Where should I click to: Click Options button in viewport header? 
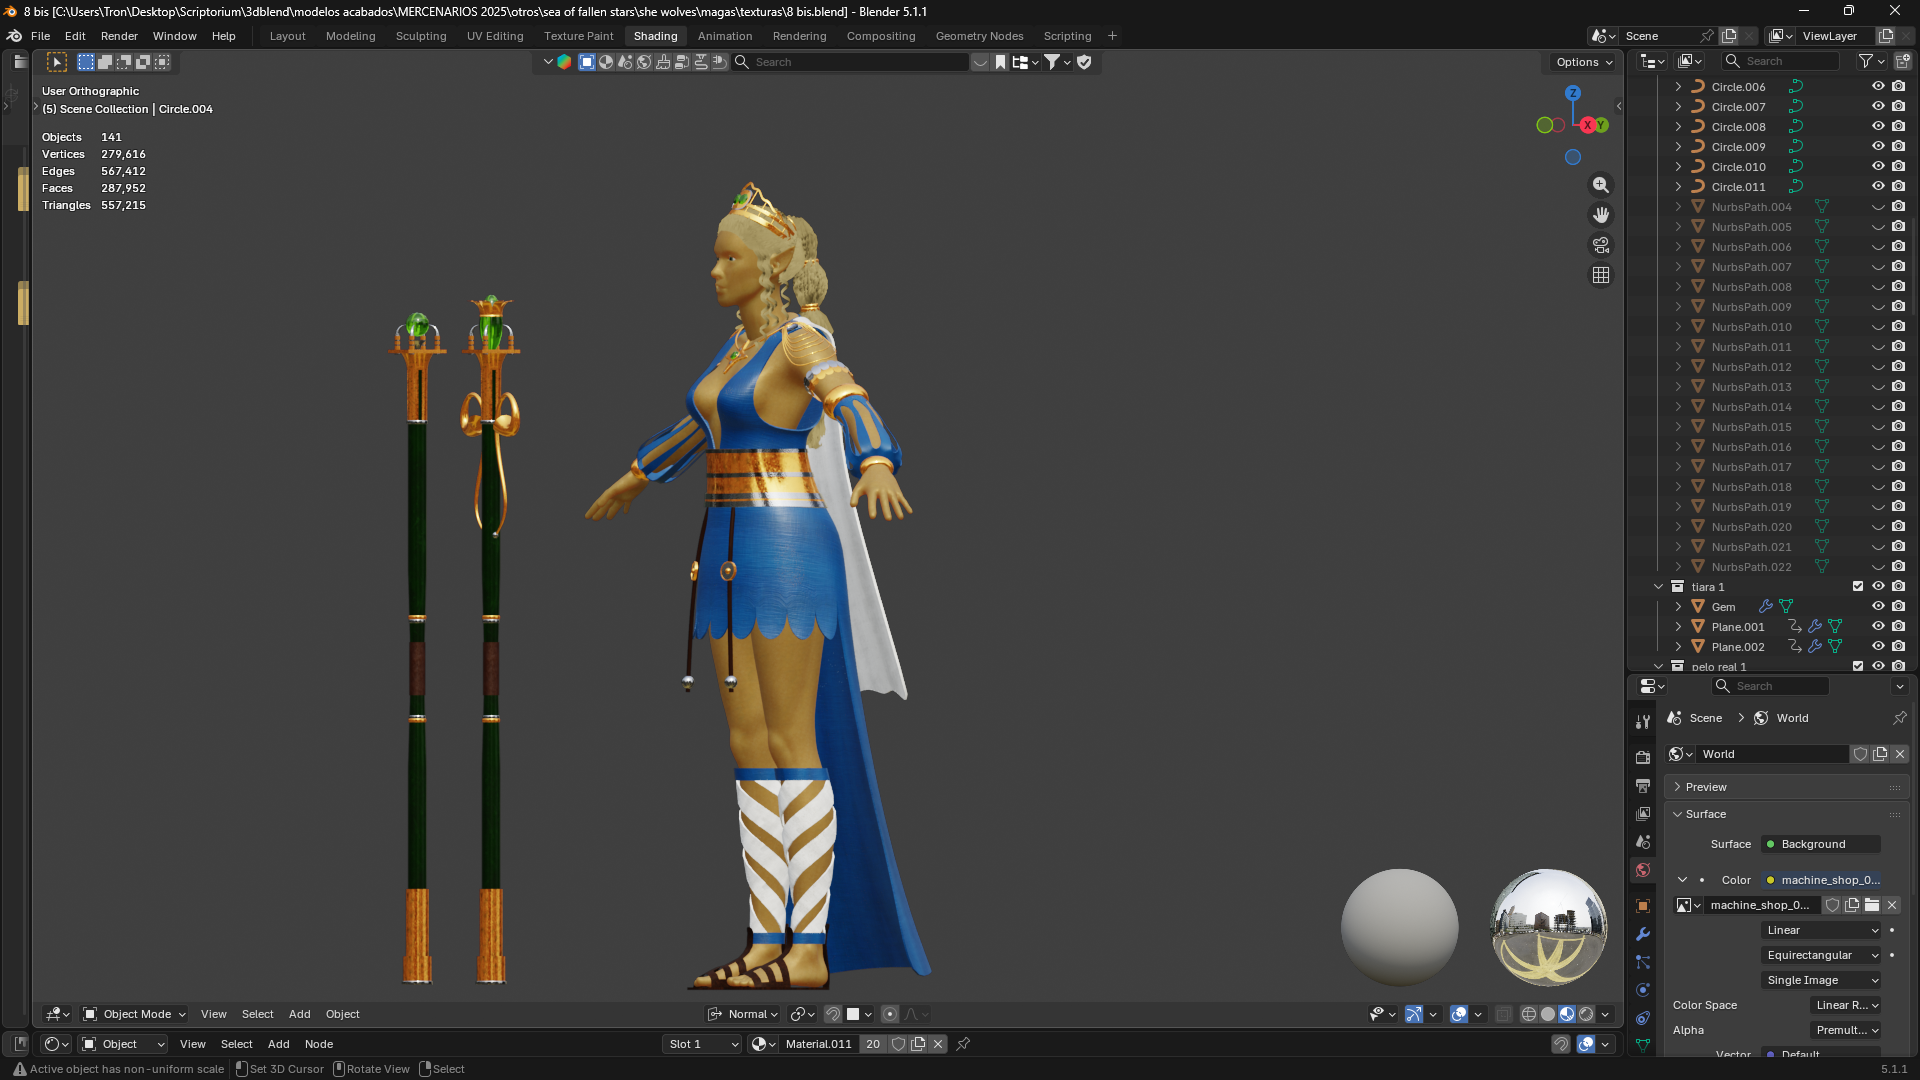1584,62
